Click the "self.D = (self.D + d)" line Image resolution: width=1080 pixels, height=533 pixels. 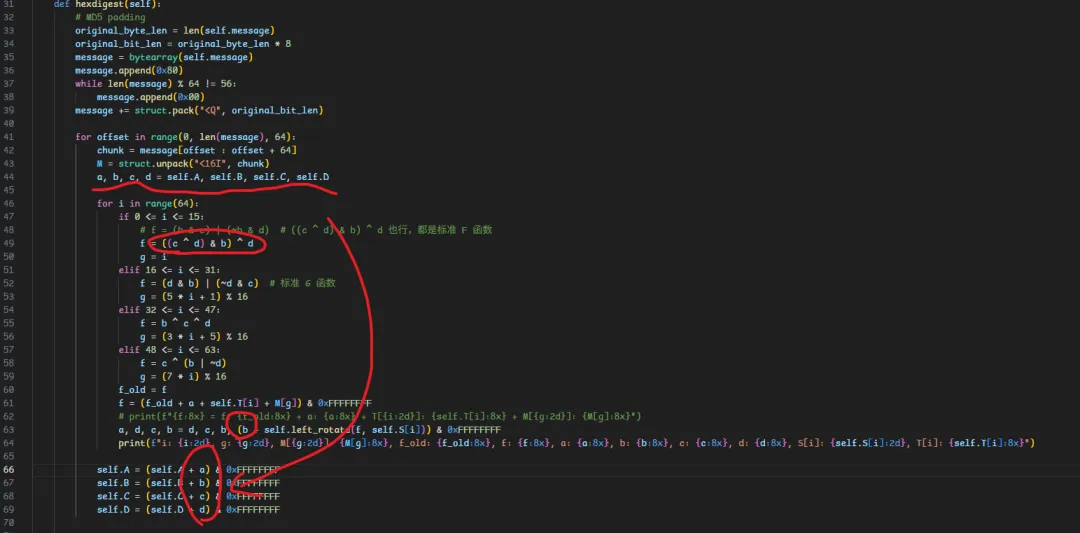pyautogui.click(x=188, y=510)
